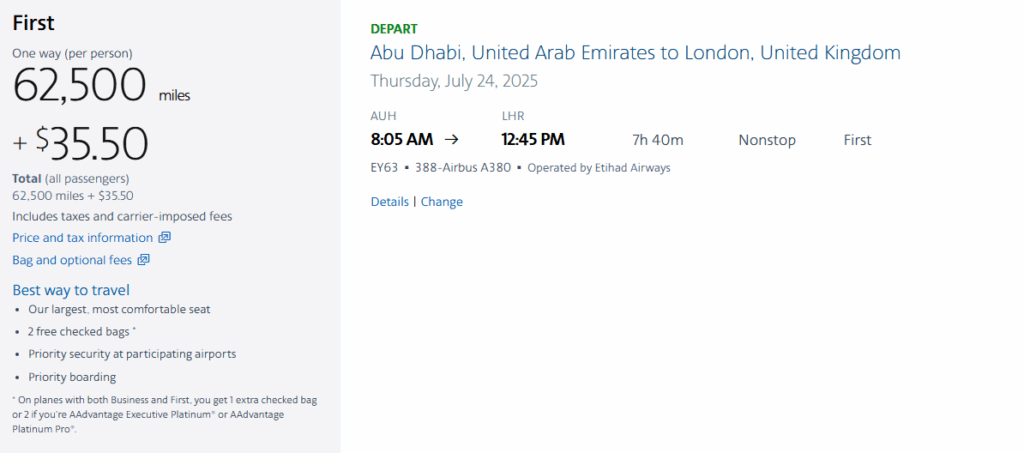The width and height of the screenshot is (1024, 453).
Task: Click the Abu Dhabi to London route heading
Action: 635,53
